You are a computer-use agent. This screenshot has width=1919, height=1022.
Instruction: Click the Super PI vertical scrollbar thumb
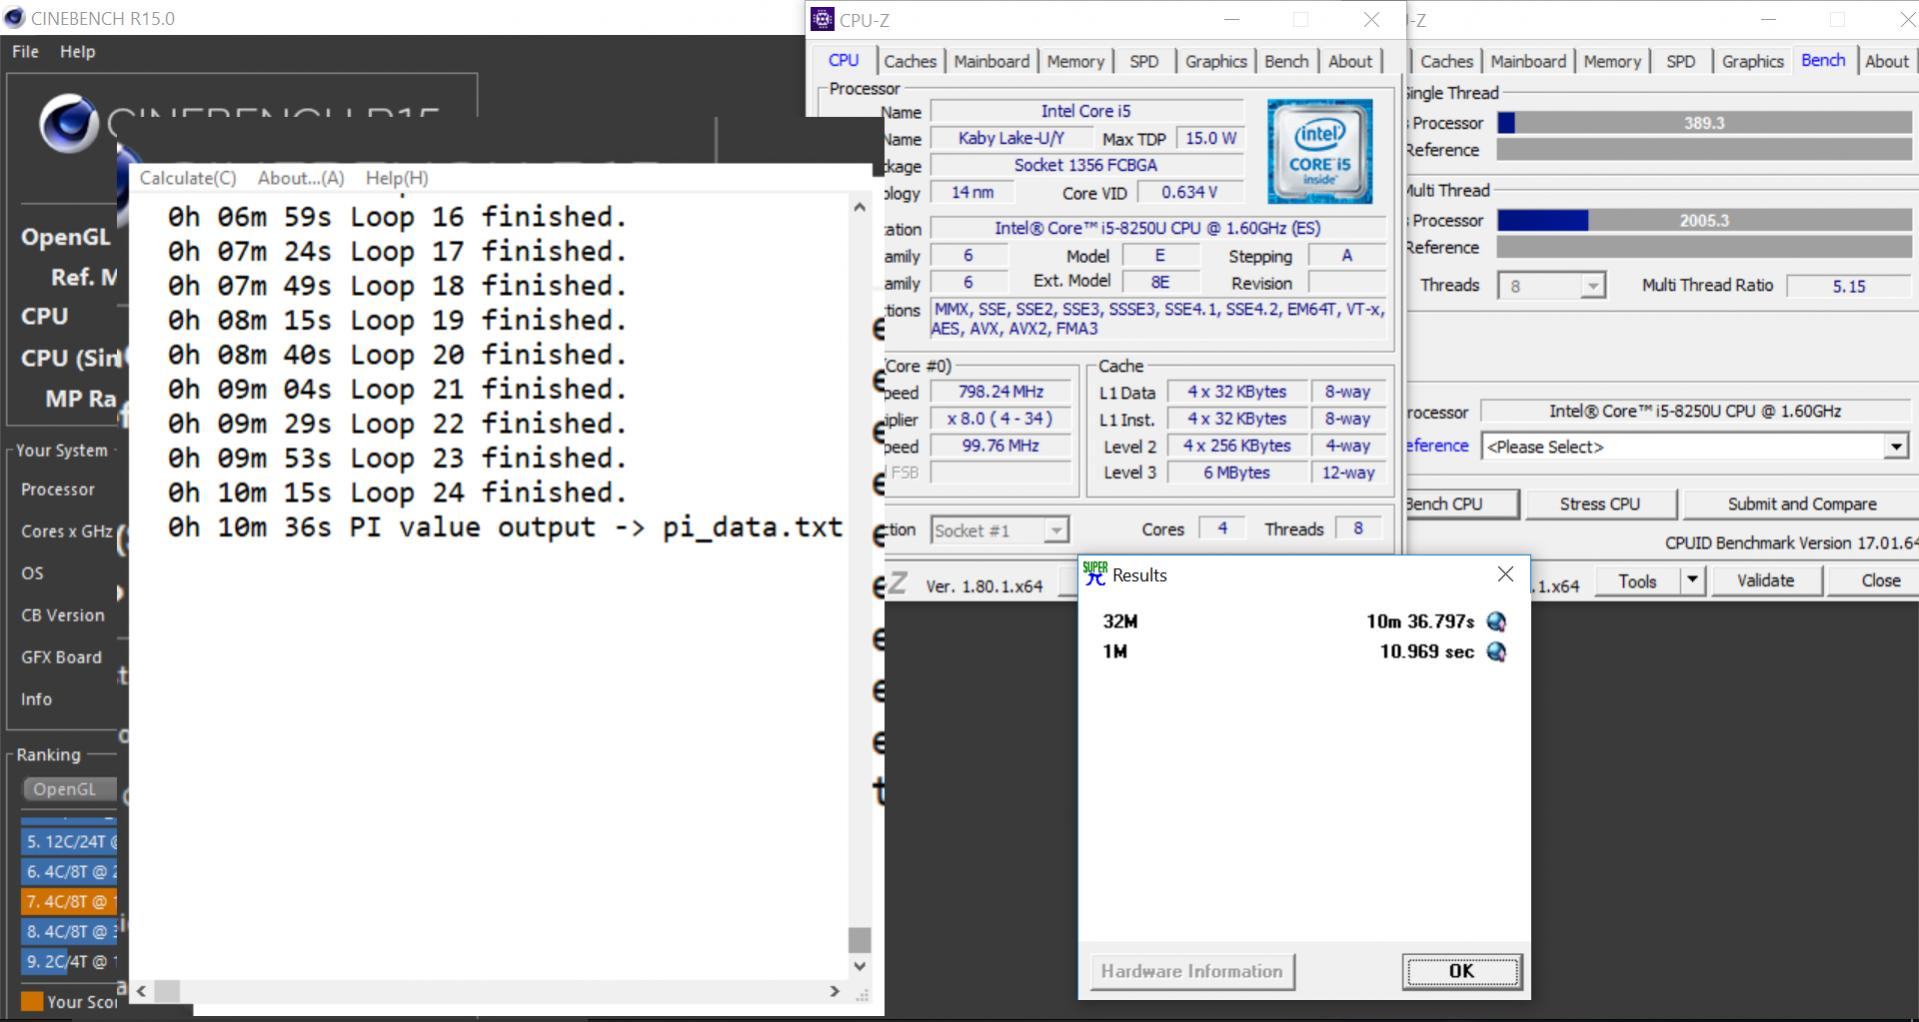click(x=859, y=939)
